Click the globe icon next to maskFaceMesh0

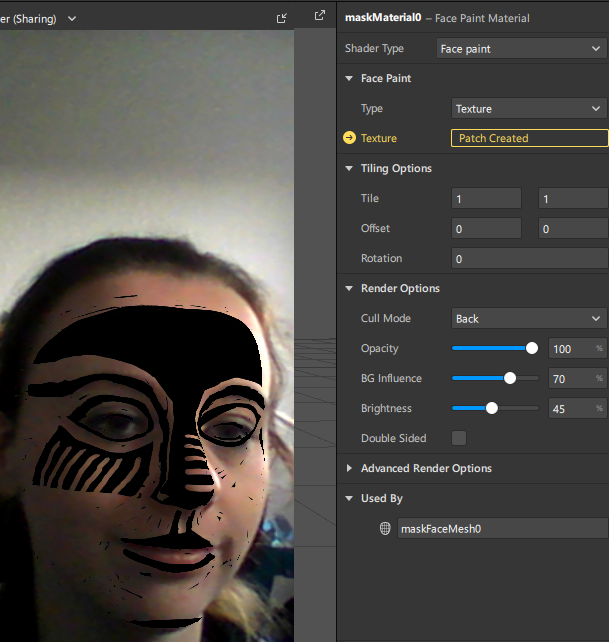[x=385, y=528]
